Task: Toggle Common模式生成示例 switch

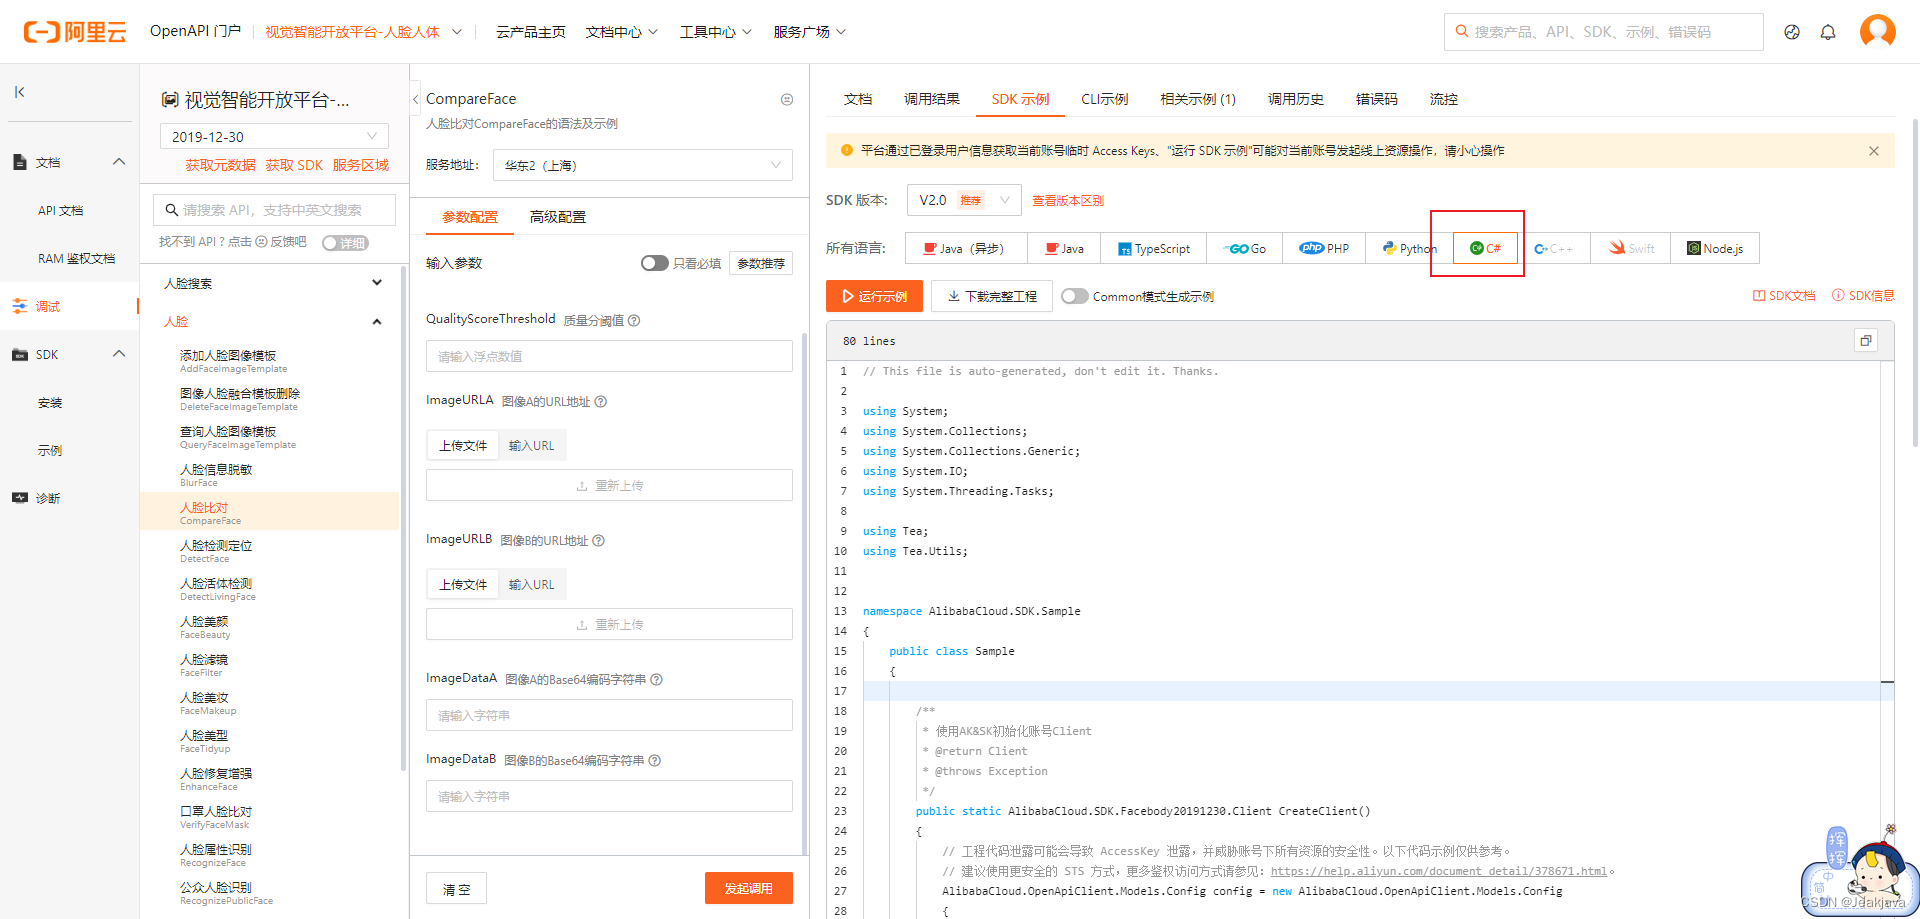Action: pyautogui.click(x=1075, y=296)
